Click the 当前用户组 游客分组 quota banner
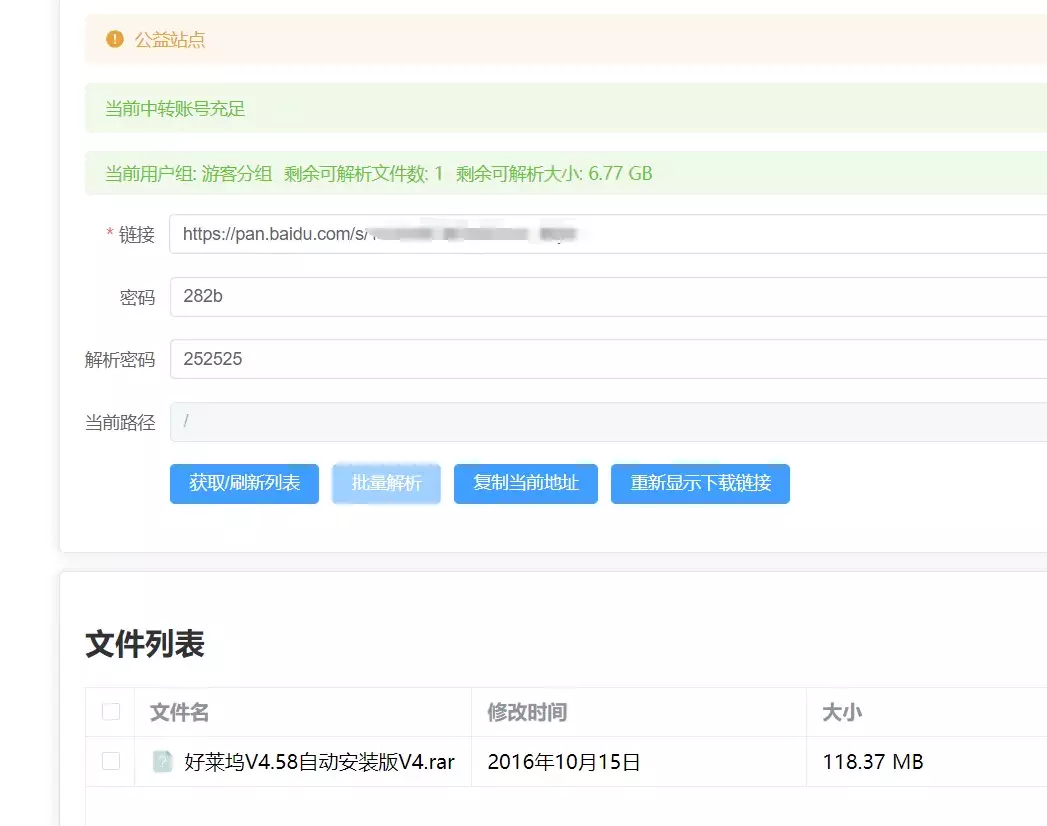Viewport: 1047px width, 826px height. (x=378, y=174)
